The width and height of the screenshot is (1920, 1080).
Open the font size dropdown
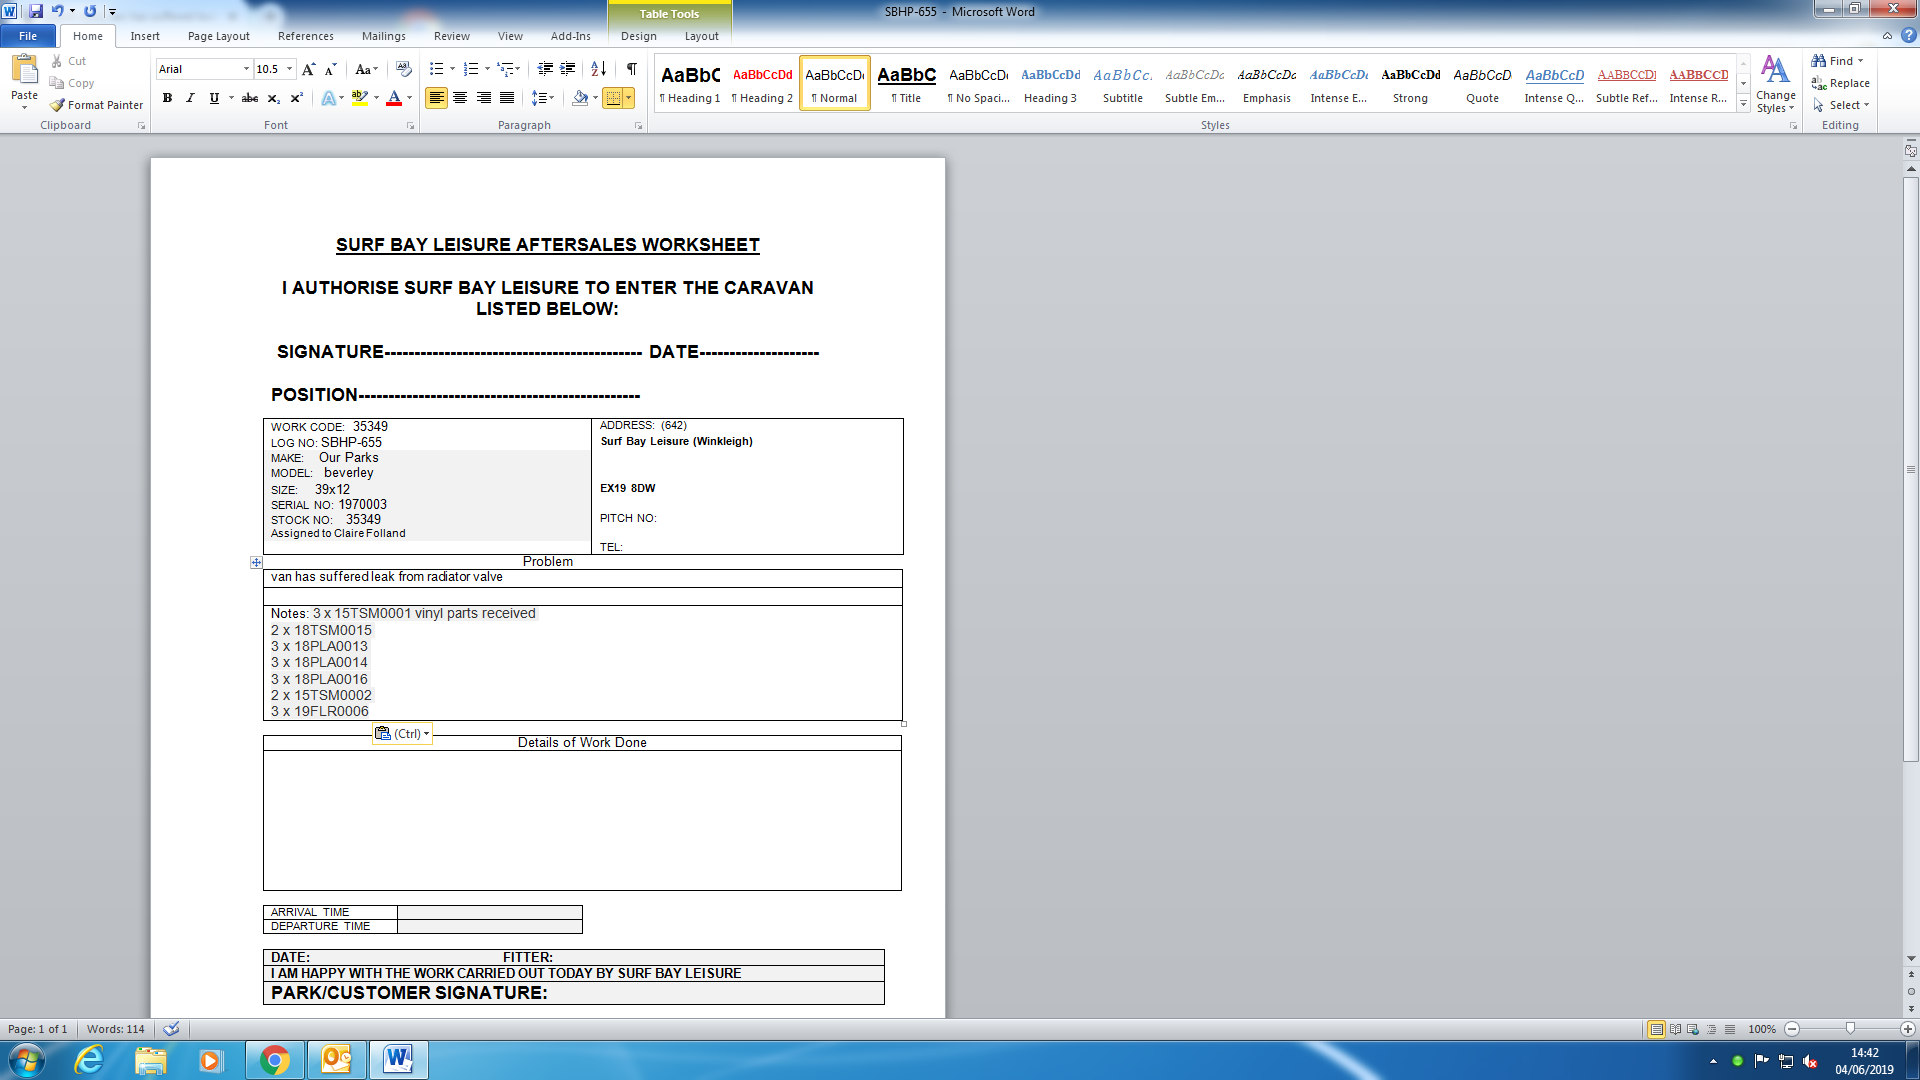290,69
